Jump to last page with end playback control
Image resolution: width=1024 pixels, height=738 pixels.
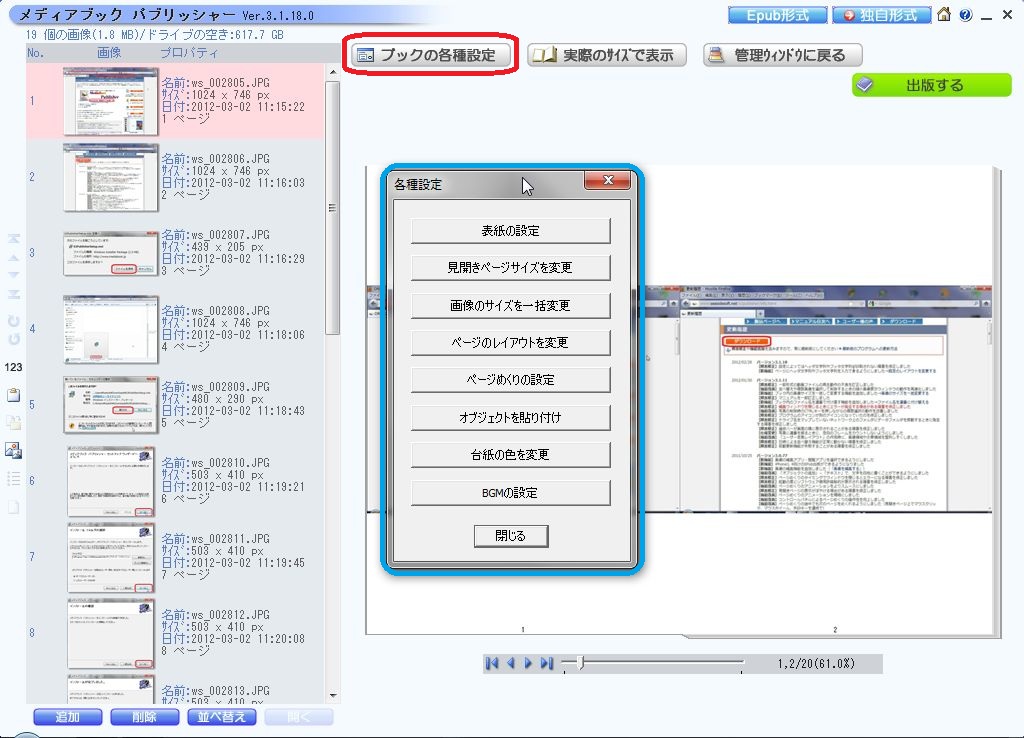[x=545, y=662]
